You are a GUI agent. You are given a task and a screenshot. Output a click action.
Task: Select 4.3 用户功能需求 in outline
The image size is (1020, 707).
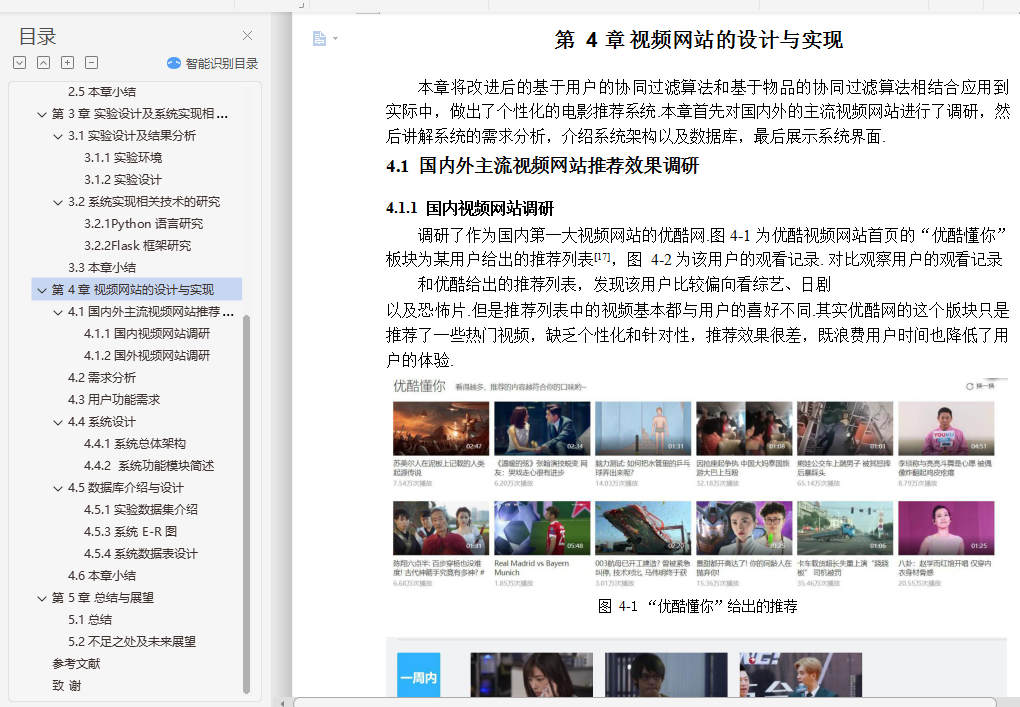click(x=114, y=400)
